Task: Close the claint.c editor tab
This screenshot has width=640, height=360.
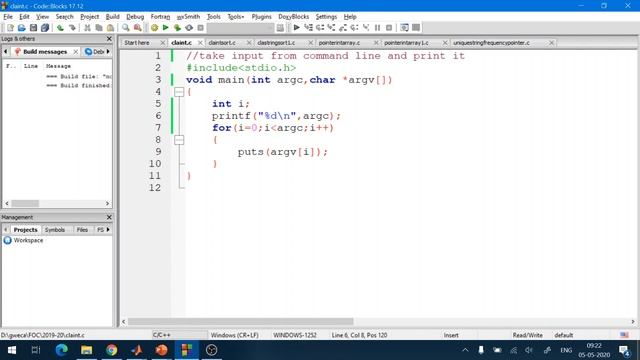Action: [x=200, y=42]
